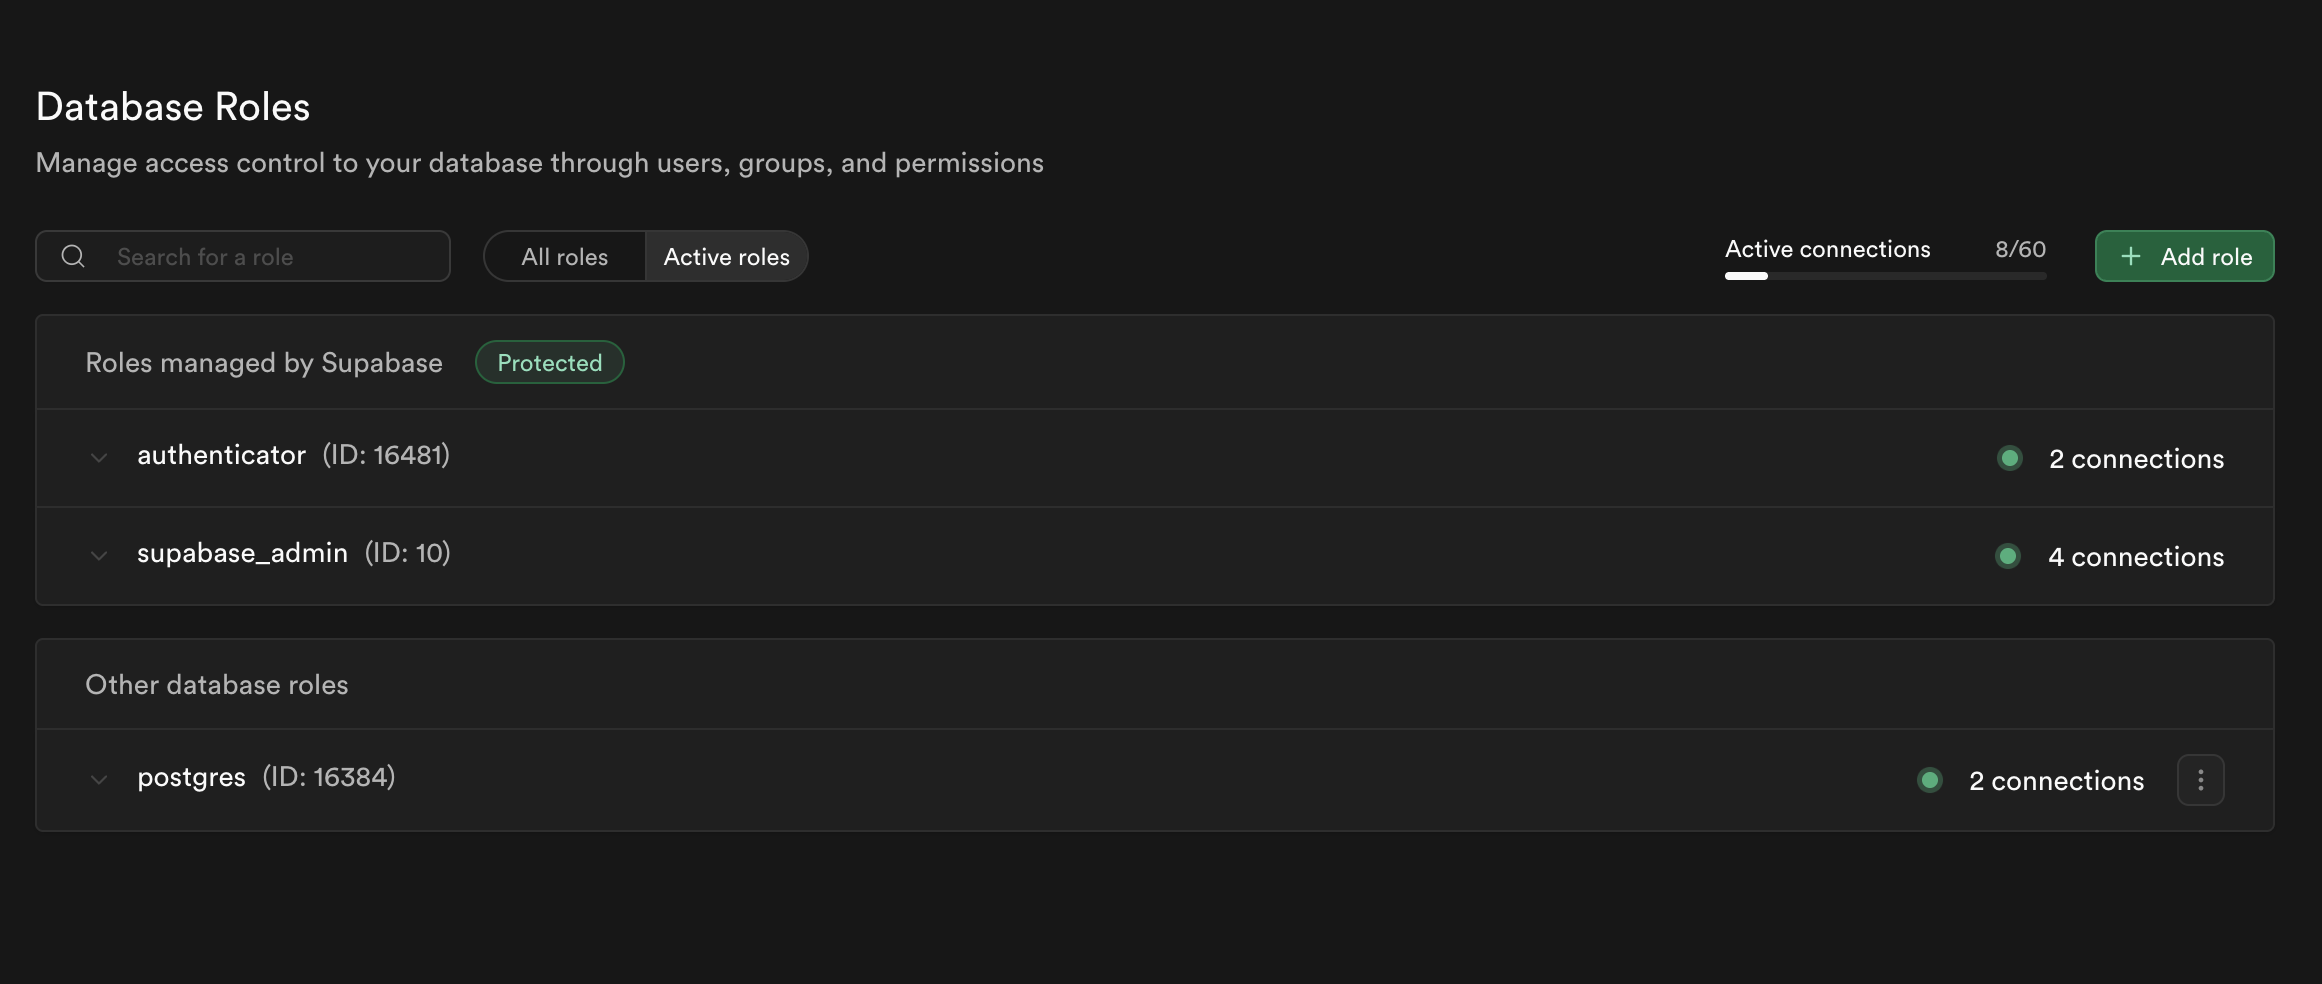Click green status dot for authenticator
The height and width of the screenshot is (984, 2322).
click(x=2009, y=458)
